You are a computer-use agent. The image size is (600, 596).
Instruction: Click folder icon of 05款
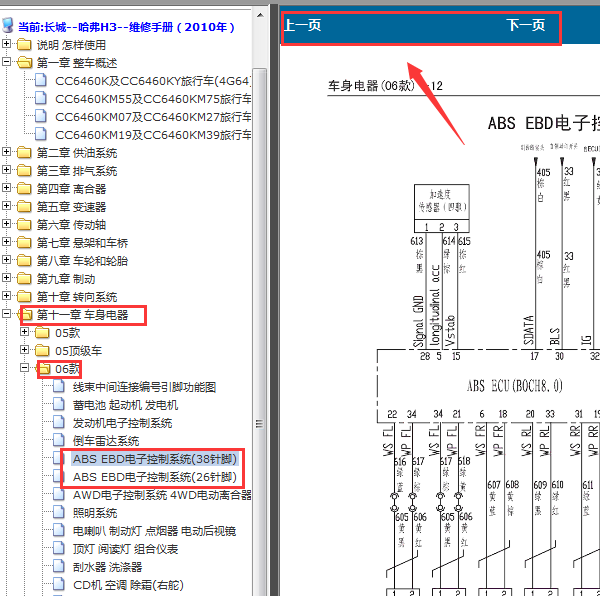click(x=42, y=332)
